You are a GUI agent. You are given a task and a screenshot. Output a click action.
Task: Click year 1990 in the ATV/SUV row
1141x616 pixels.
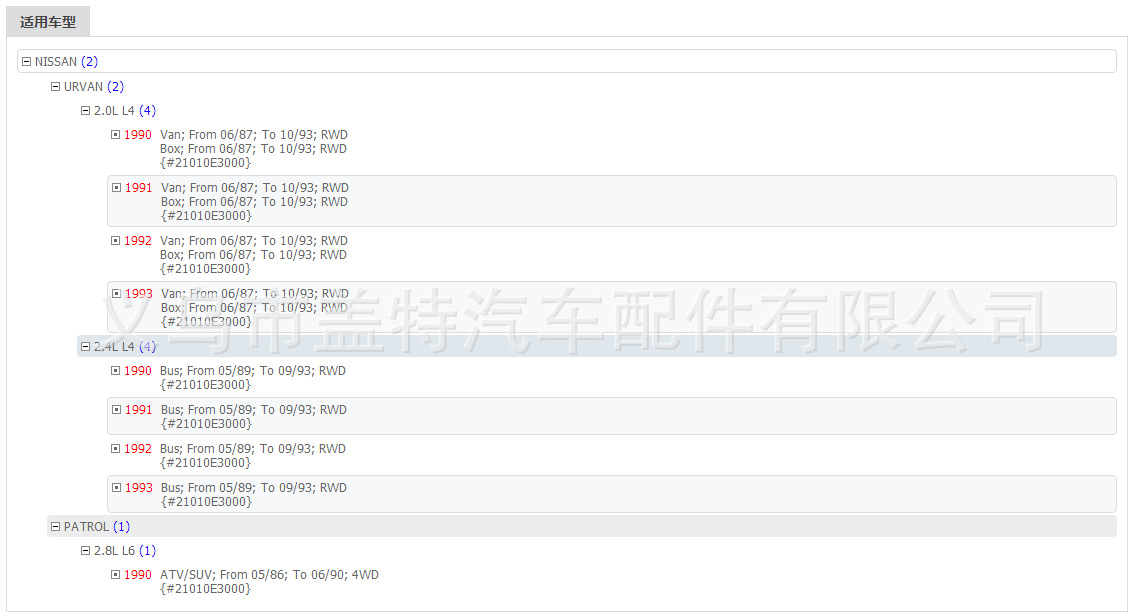tap(138, 575)
